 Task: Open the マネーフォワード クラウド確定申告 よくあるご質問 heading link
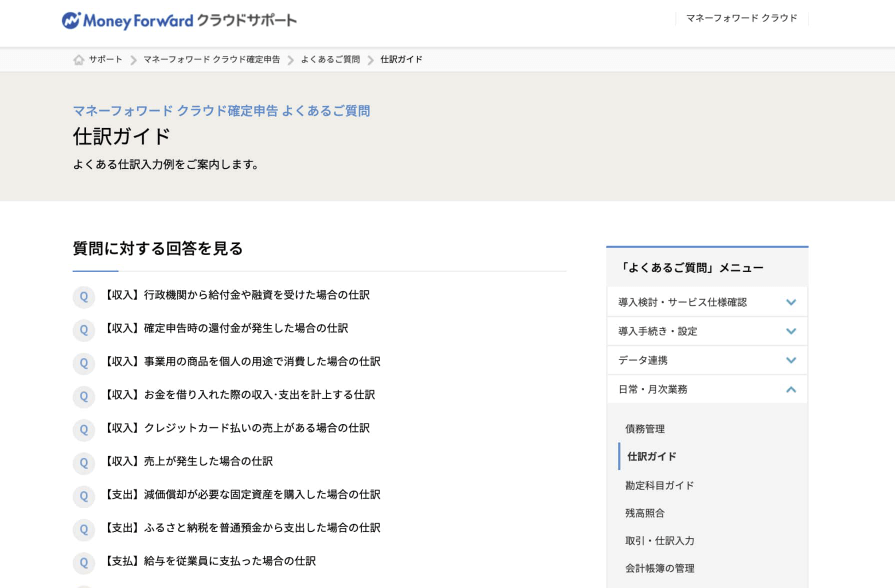click(221, 111)
